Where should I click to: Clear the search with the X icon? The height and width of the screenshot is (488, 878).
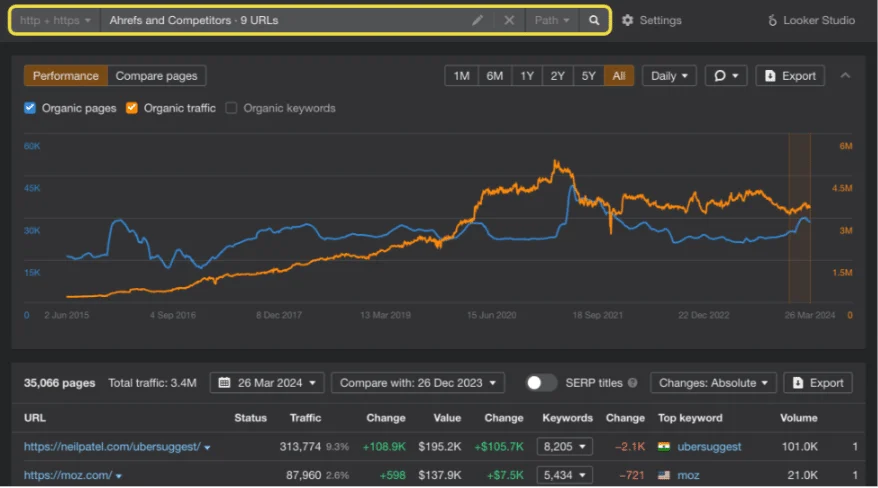point(509,20)
